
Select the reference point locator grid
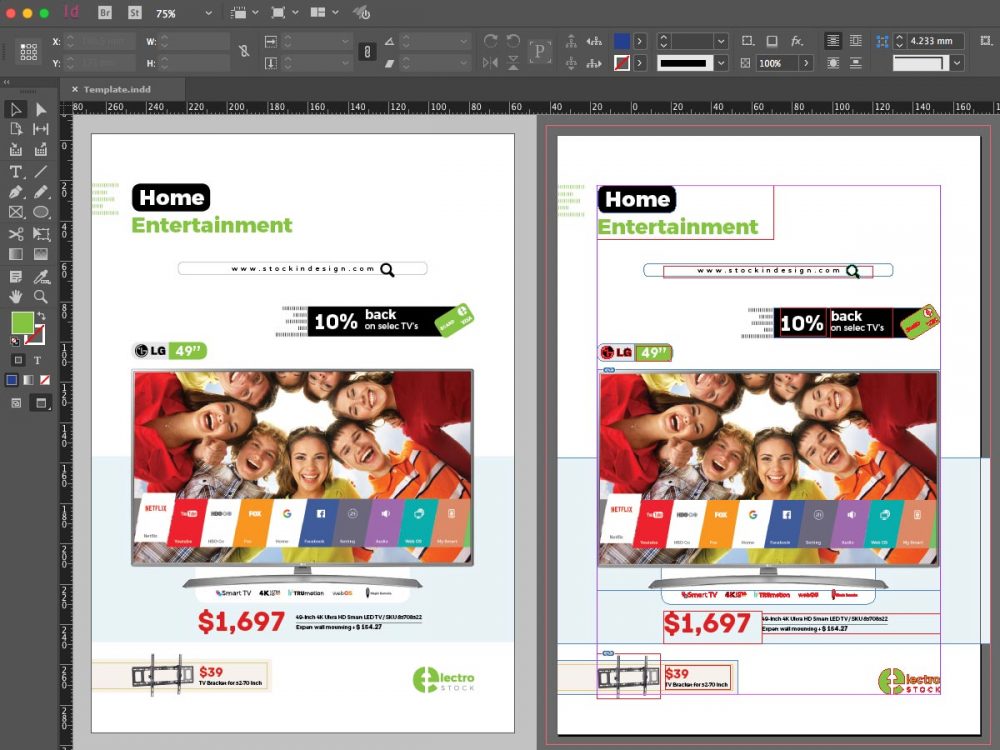(x=29, y=52)
